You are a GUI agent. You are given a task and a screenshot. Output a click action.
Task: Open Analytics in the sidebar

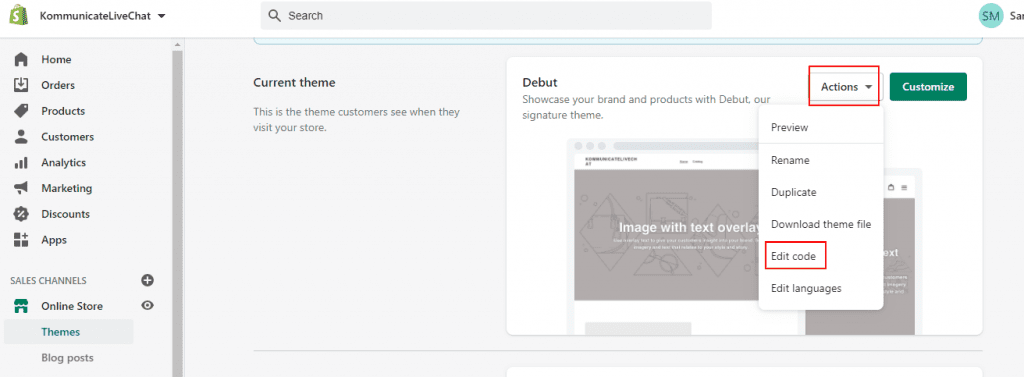[64, 163]
